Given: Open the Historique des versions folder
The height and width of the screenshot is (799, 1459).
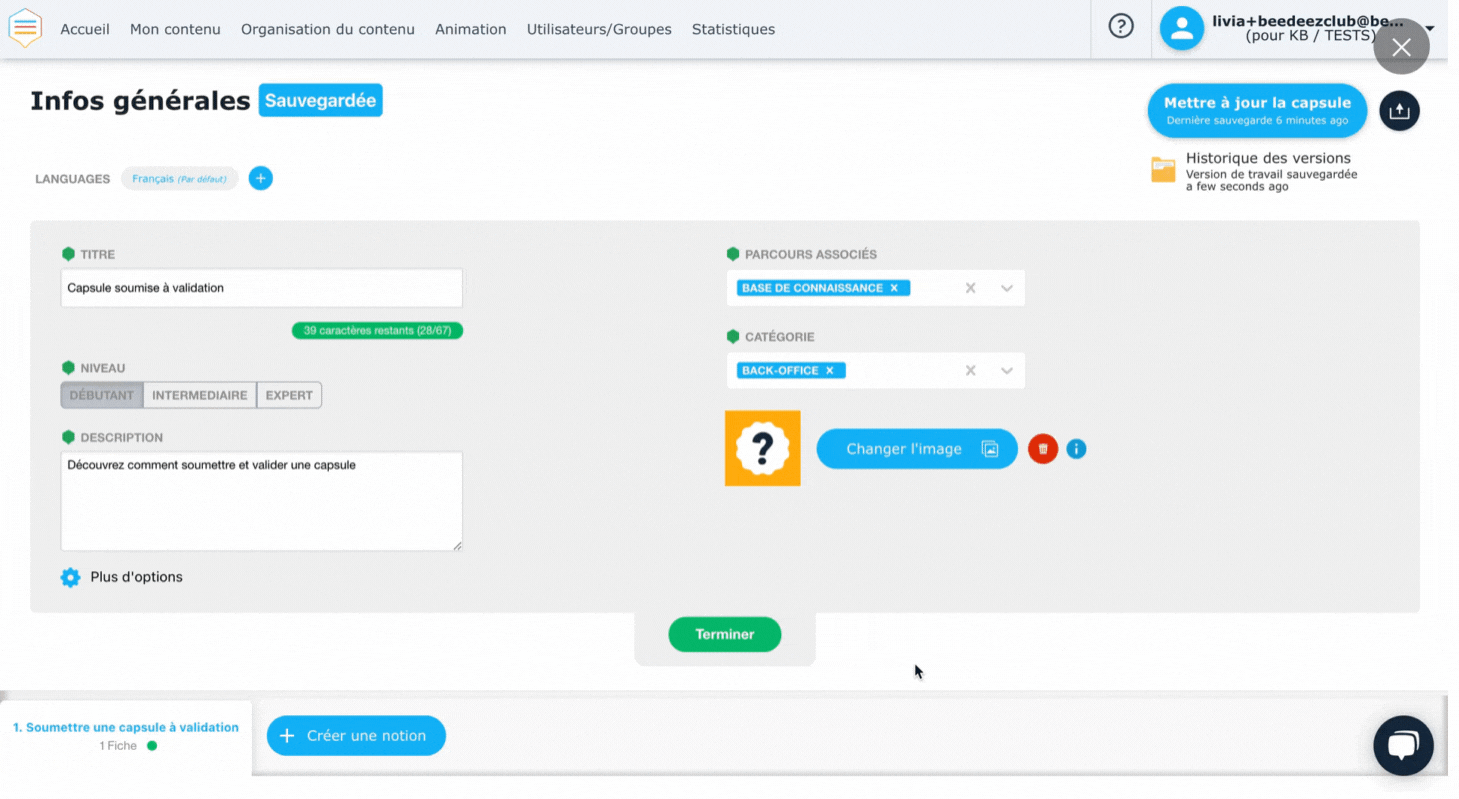Looking at the screenshot, I should [1163, 170].
